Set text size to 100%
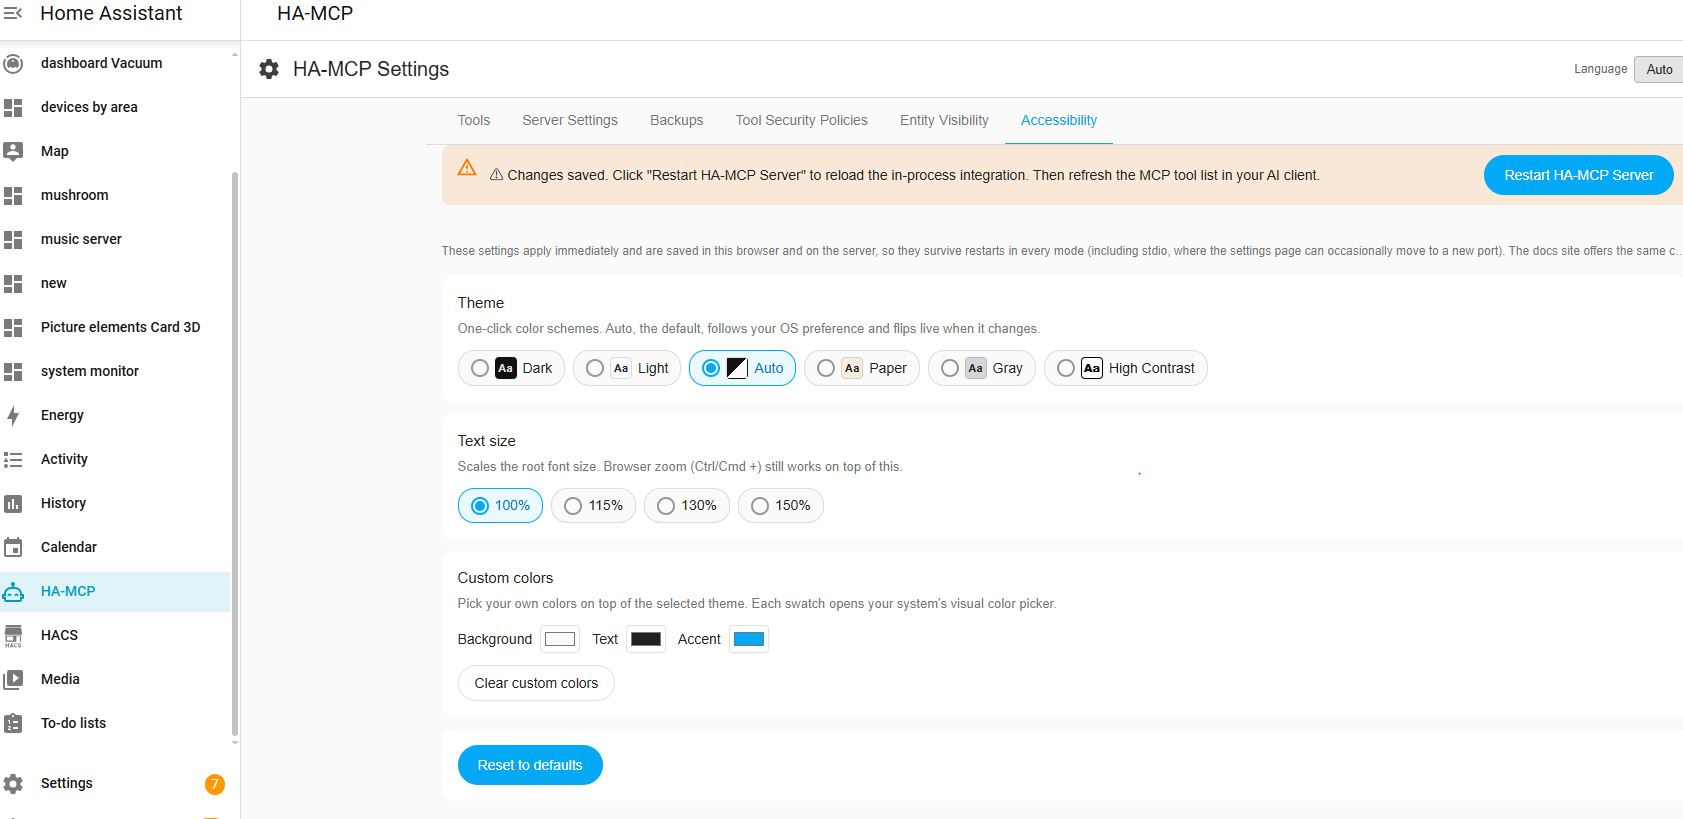The image size is (1683, 819). pos(500,505)
